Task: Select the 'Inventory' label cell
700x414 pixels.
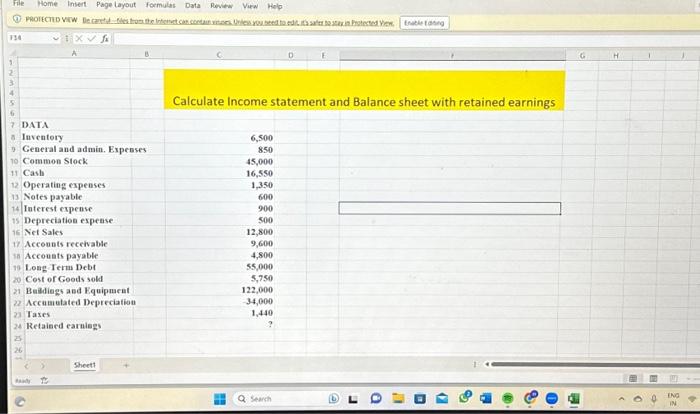Action: click(42, 137)
